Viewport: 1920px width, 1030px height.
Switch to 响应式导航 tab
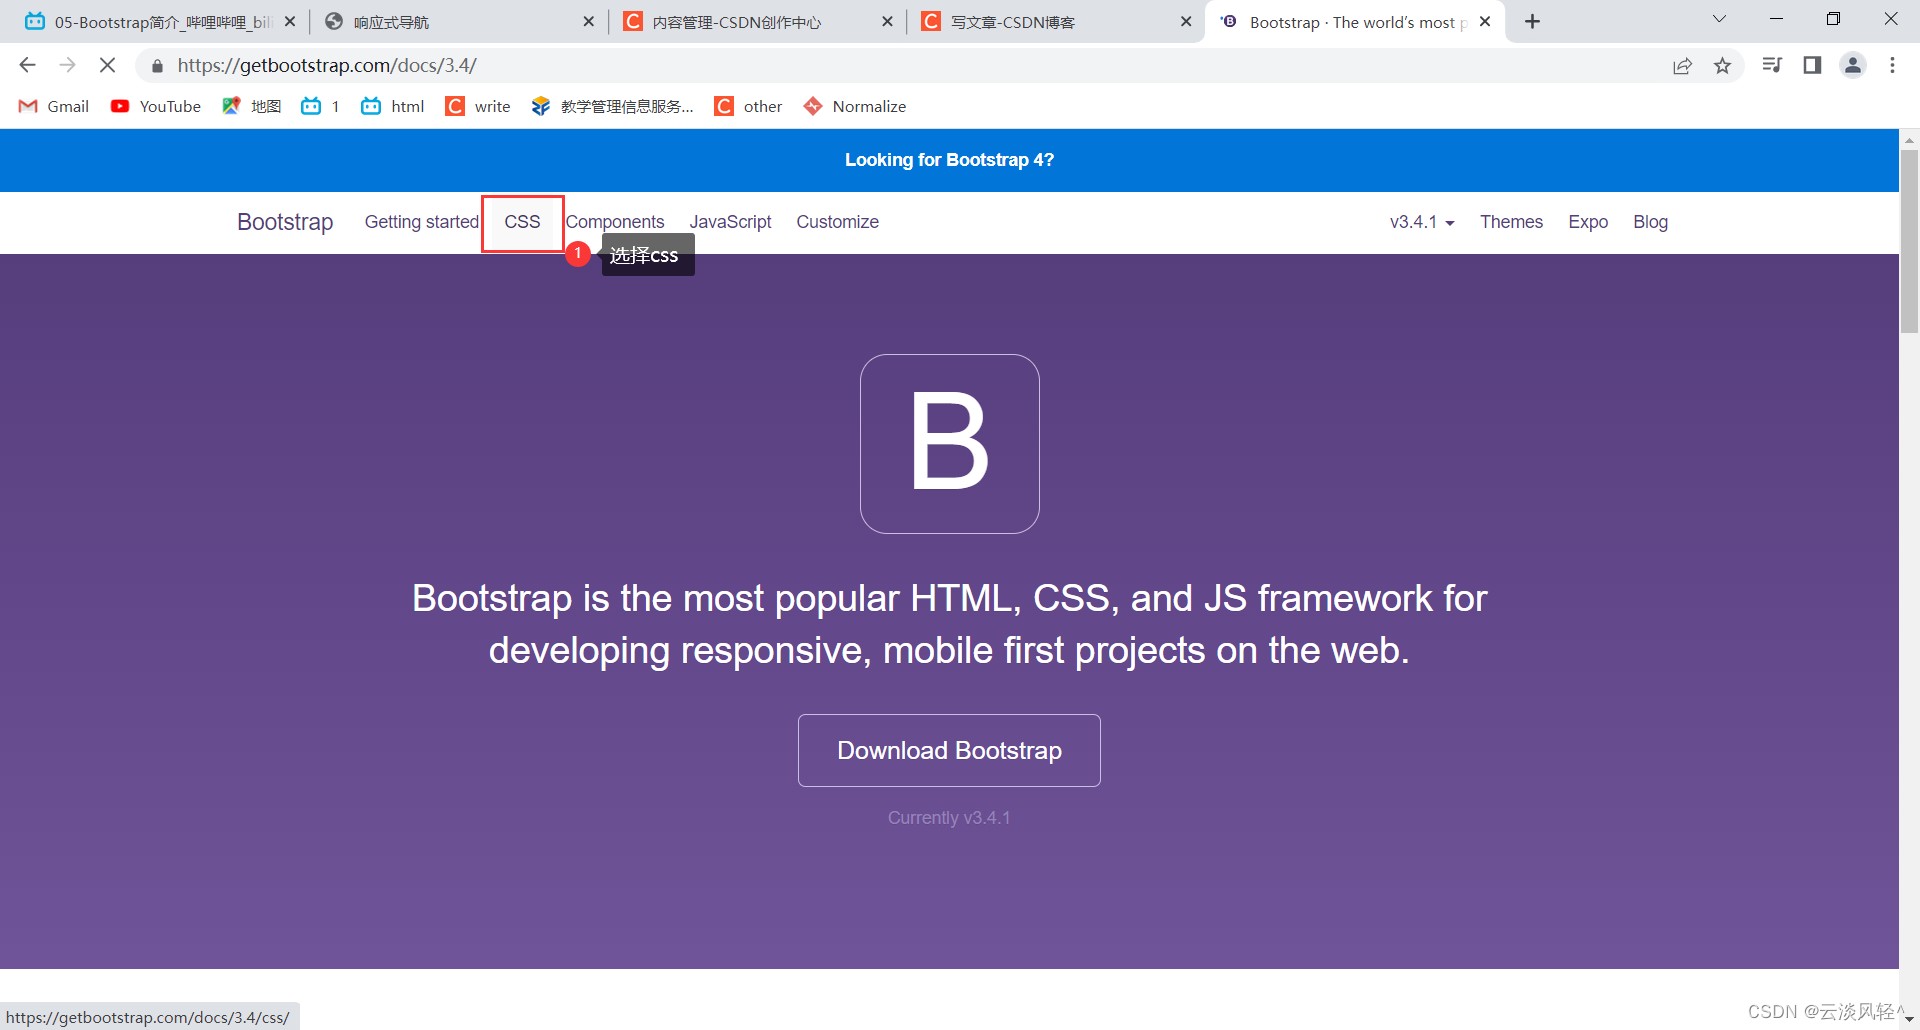pyautogui.click(x=458, y=21)
